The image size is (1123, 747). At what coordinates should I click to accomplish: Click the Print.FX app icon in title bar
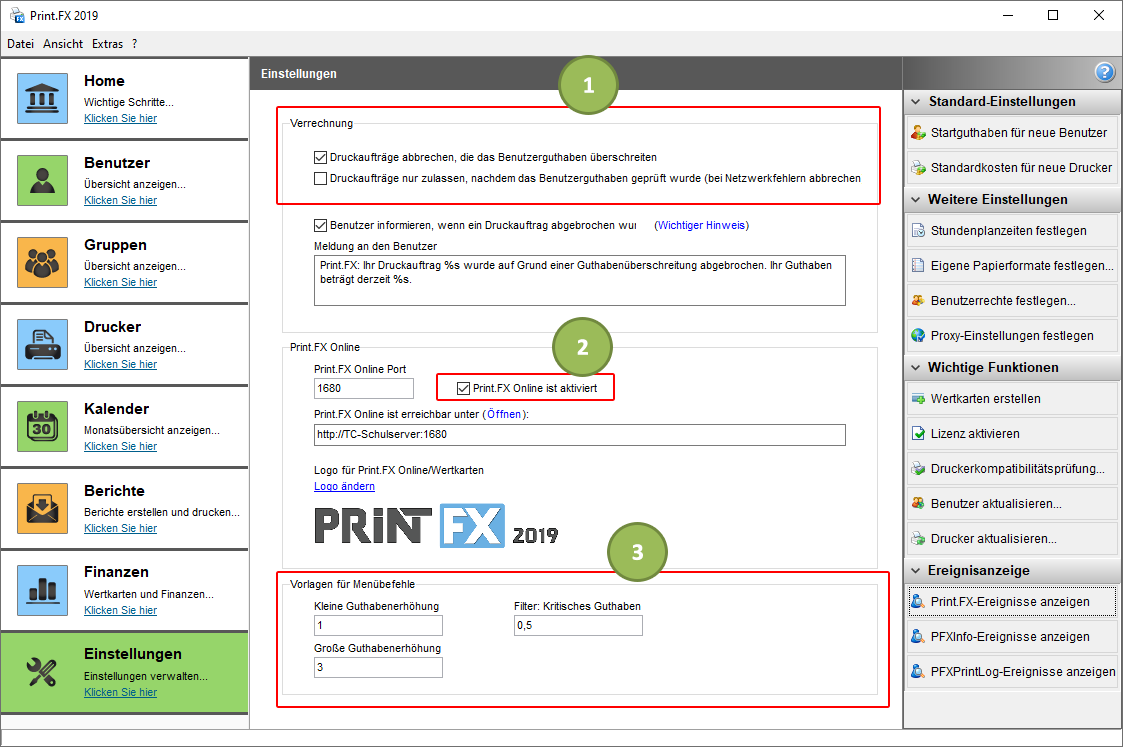coord(17,15)
